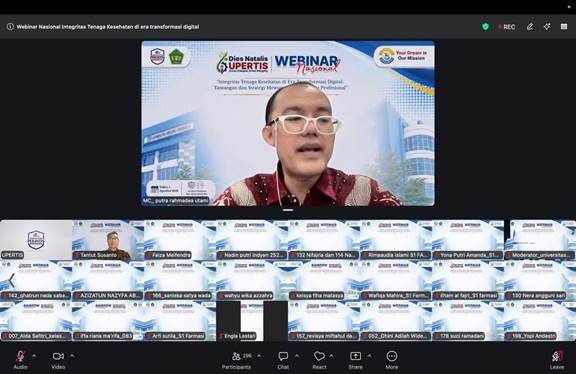Image resolution: width=576 pixels, height=374 pixels.
Task: Select Tantut Susanto's video tile
Action: coord(108,240)
